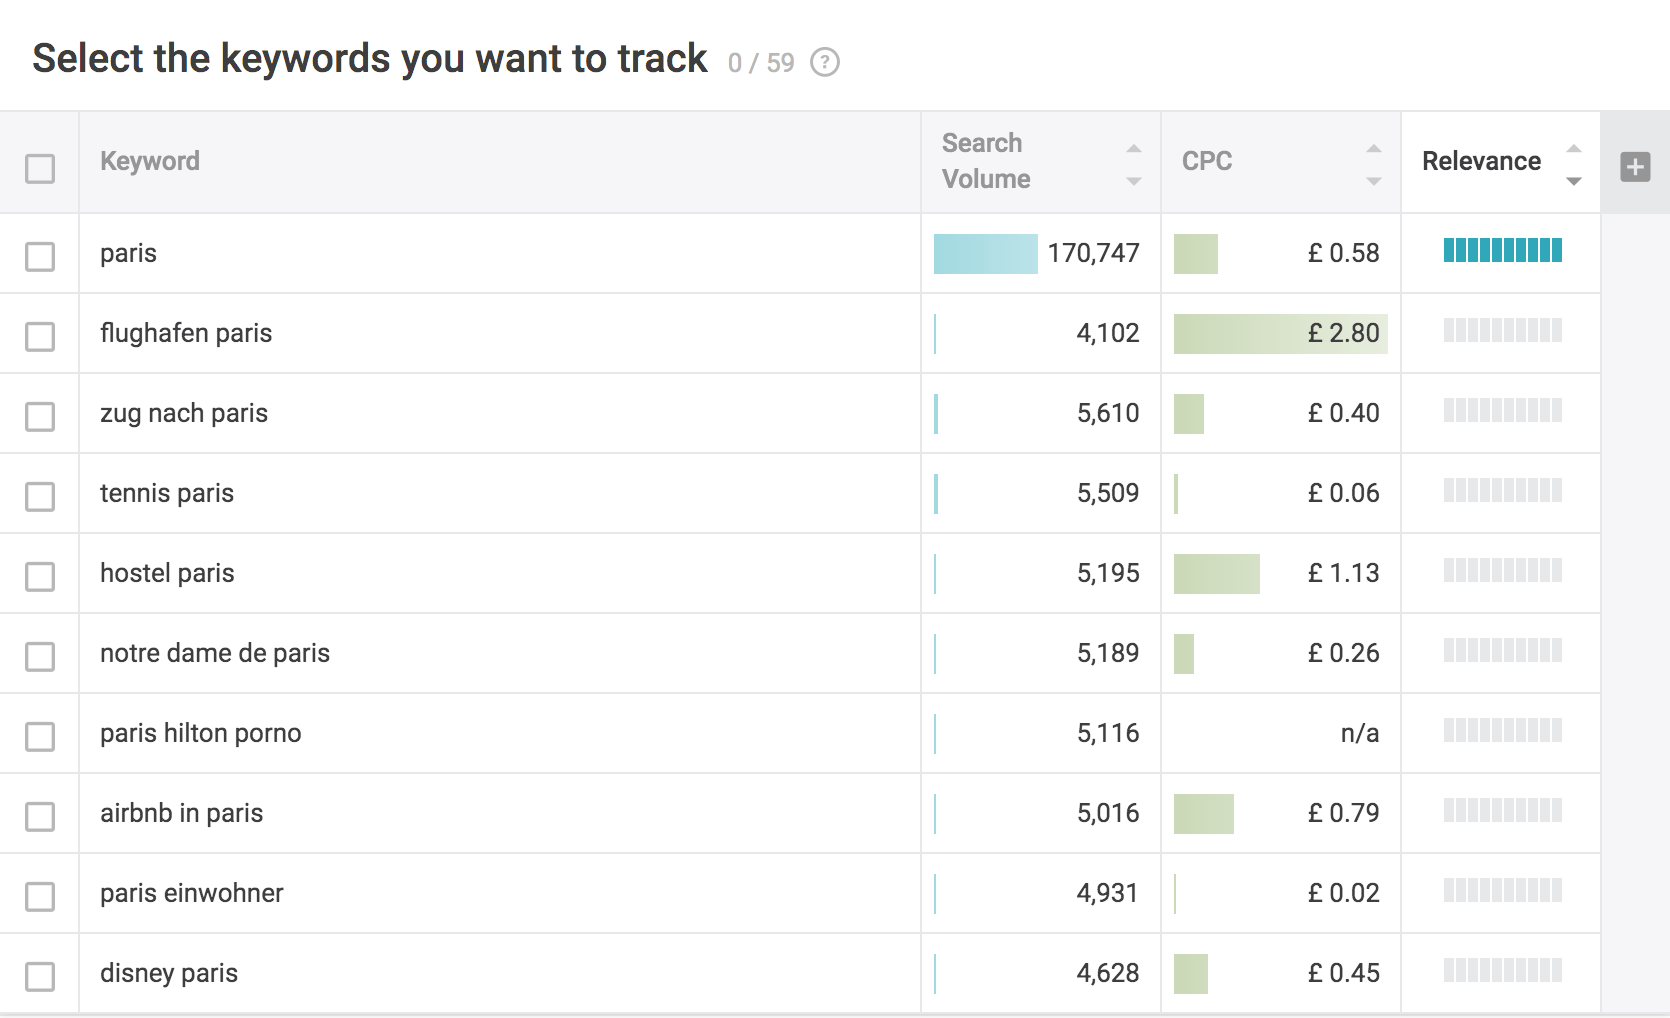Click the zug nach paris keyword
The width and height of the screenshot is (1670, 1018).
[184, 414]
